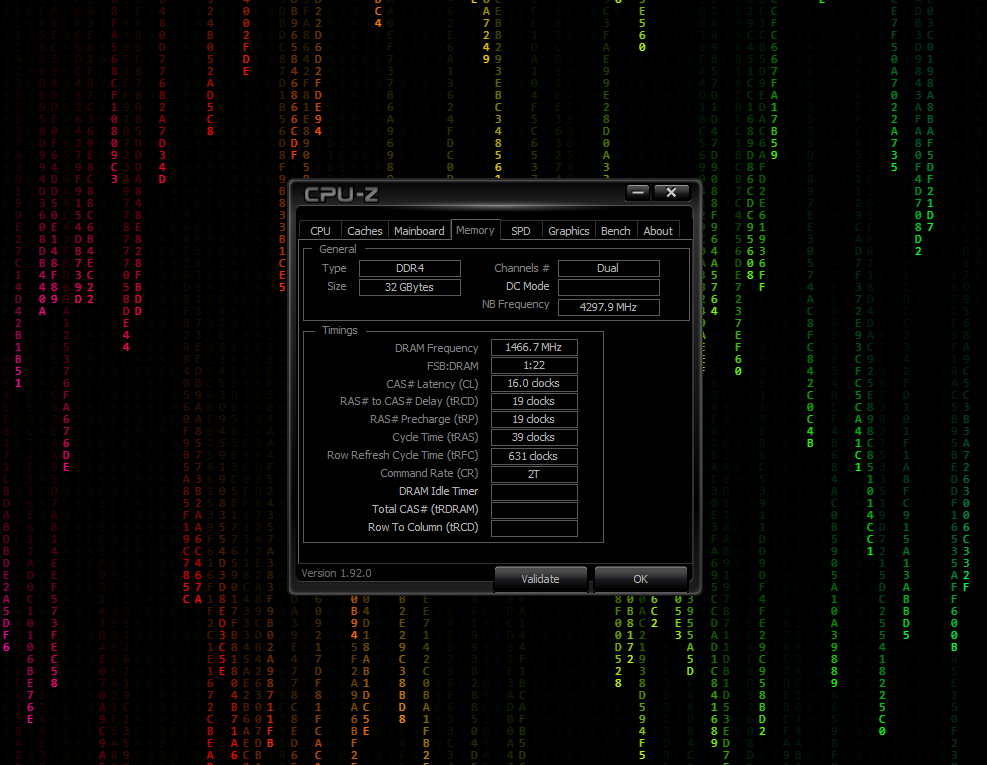Switch to the CPU tab
The image size is (987, 765).
coord(320,231)
